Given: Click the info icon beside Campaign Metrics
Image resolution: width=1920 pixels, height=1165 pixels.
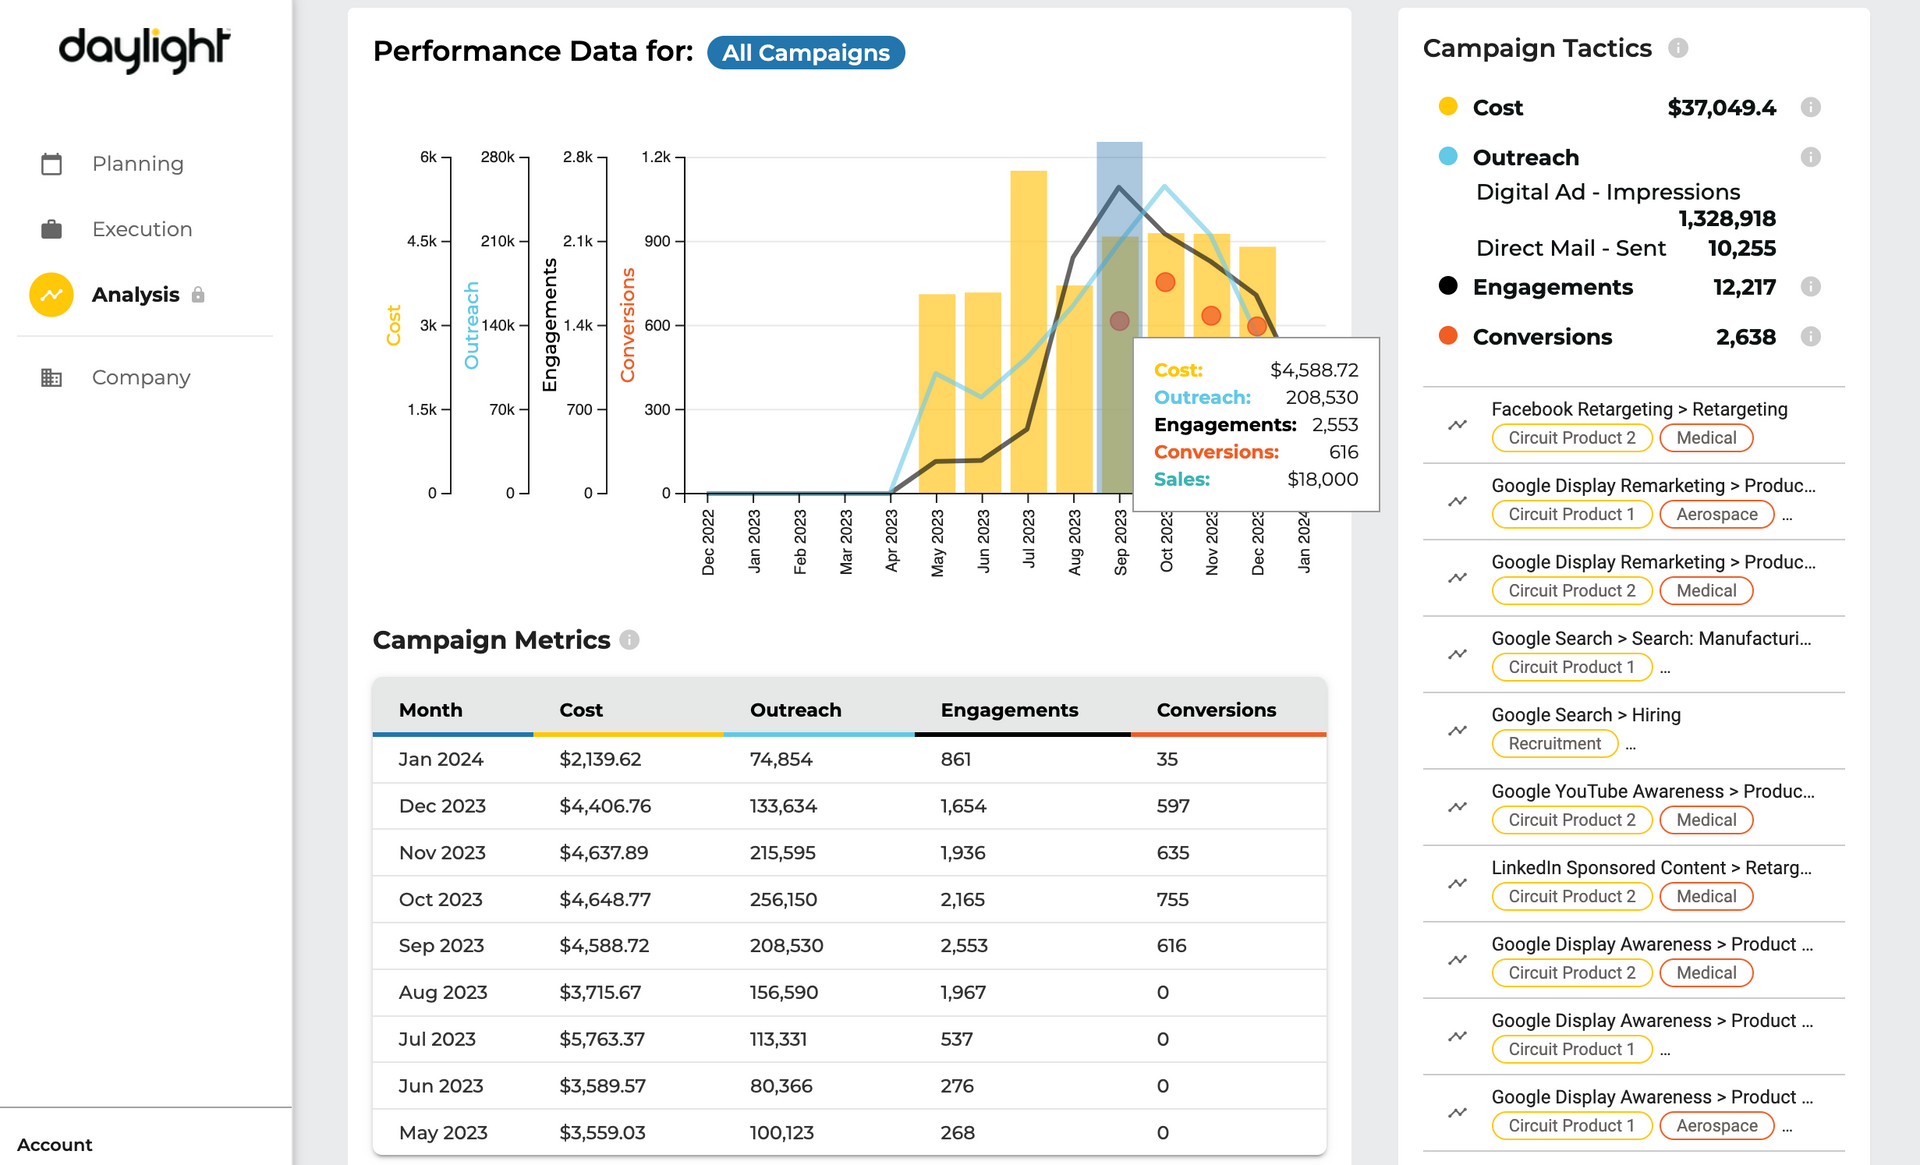Looking at the screenshot, I should [629, 640].
